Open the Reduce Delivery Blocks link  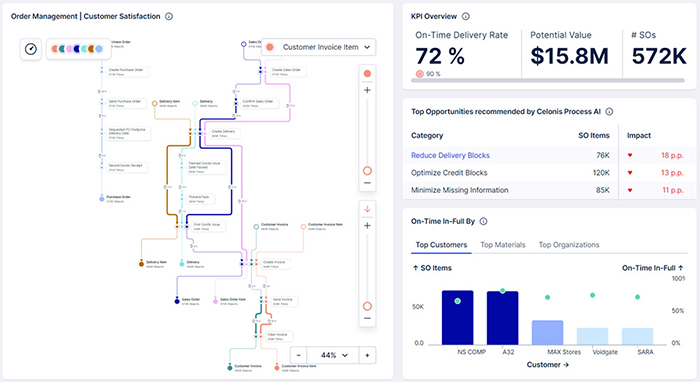pyautogui.click(x=450, y=155)
